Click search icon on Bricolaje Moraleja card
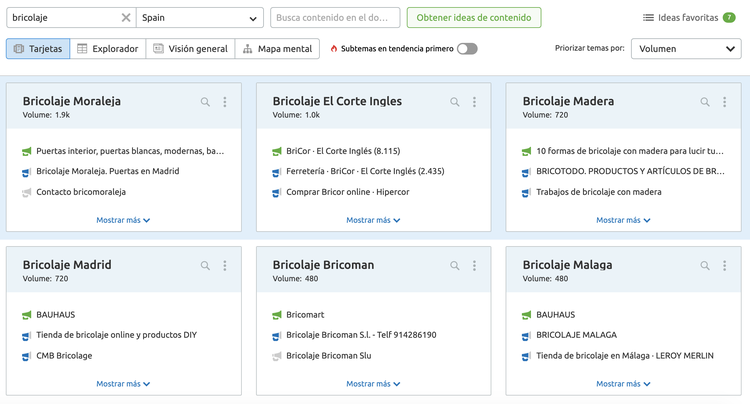Viewport: 750px width, 404px height. [205, 102]
